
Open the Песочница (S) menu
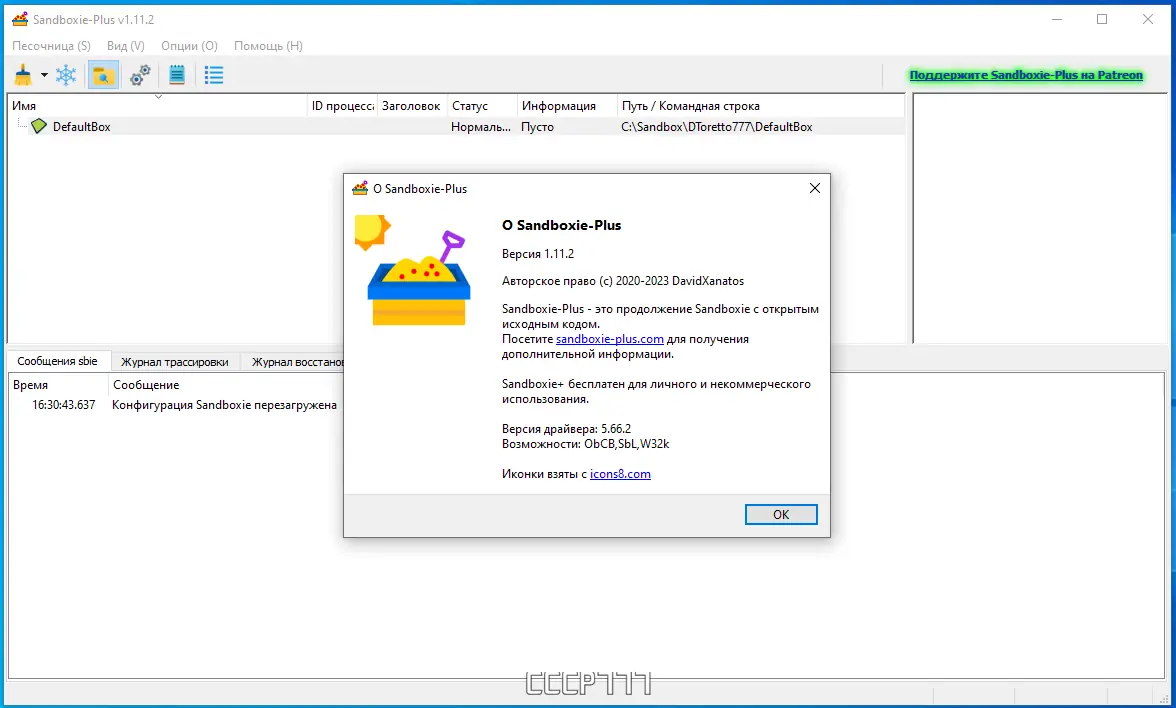51,46
